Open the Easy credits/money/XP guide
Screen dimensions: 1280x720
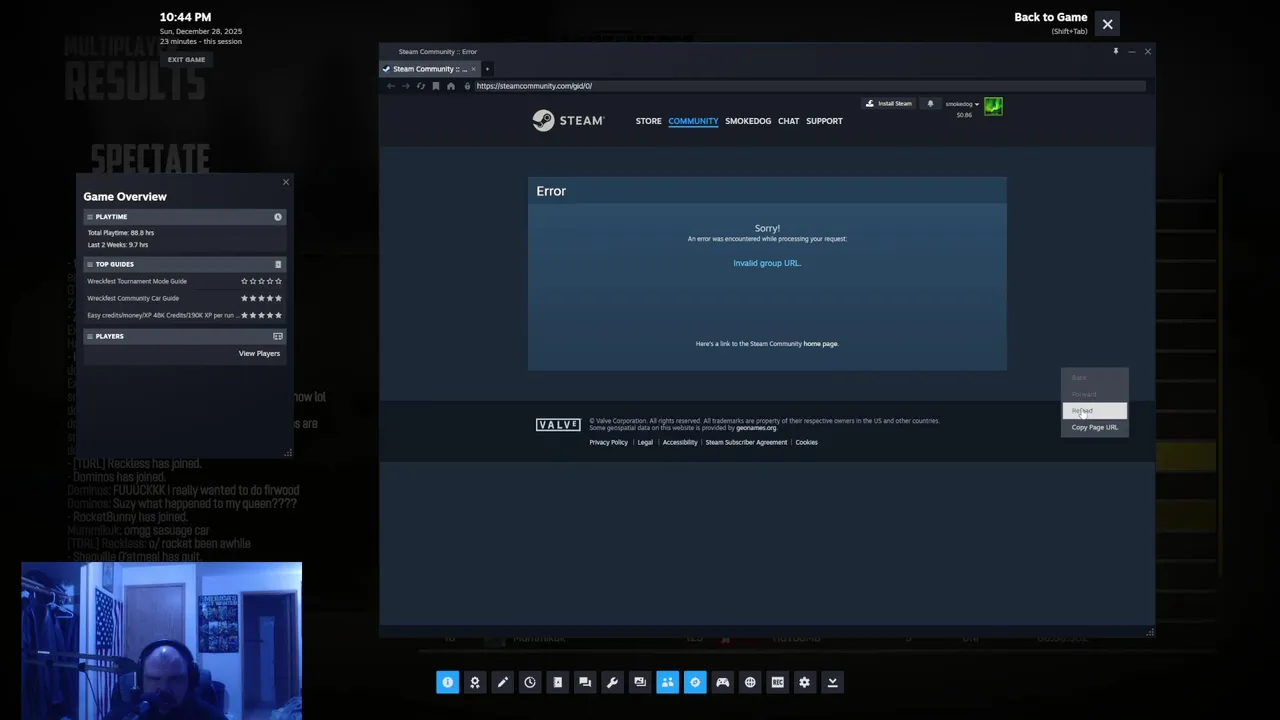click(x=162, y=315)
